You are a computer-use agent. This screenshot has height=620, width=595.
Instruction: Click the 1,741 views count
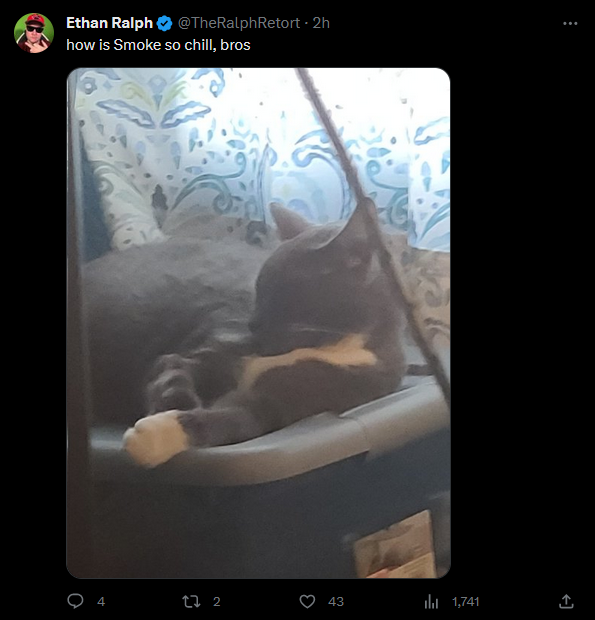coord(466,602)
